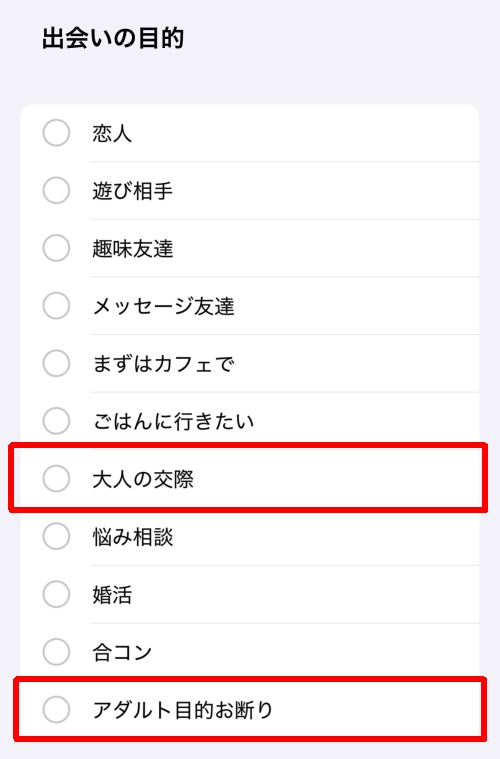Tap the 婚活 row label
This screenshot has width=500, height=759.
pos(112,594)
